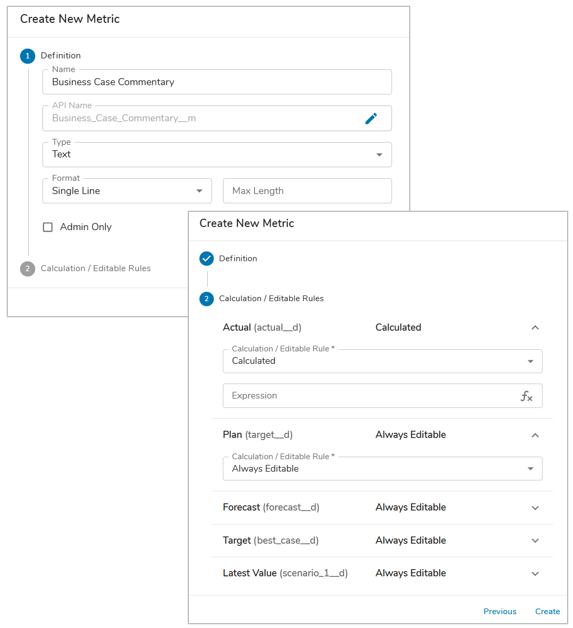
Task: Click the pencil icon to edit API Name
Action: tap(371, 119)
